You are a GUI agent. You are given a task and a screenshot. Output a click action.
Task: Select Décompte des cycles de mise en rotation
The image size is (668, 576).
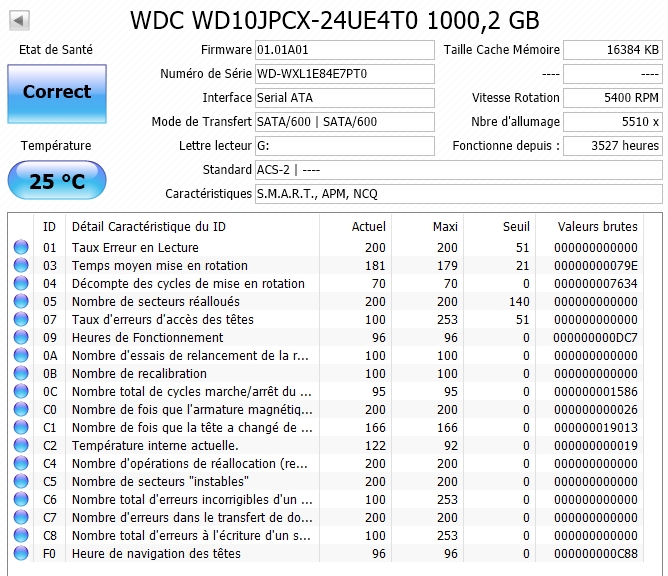[x=325, y=283]
